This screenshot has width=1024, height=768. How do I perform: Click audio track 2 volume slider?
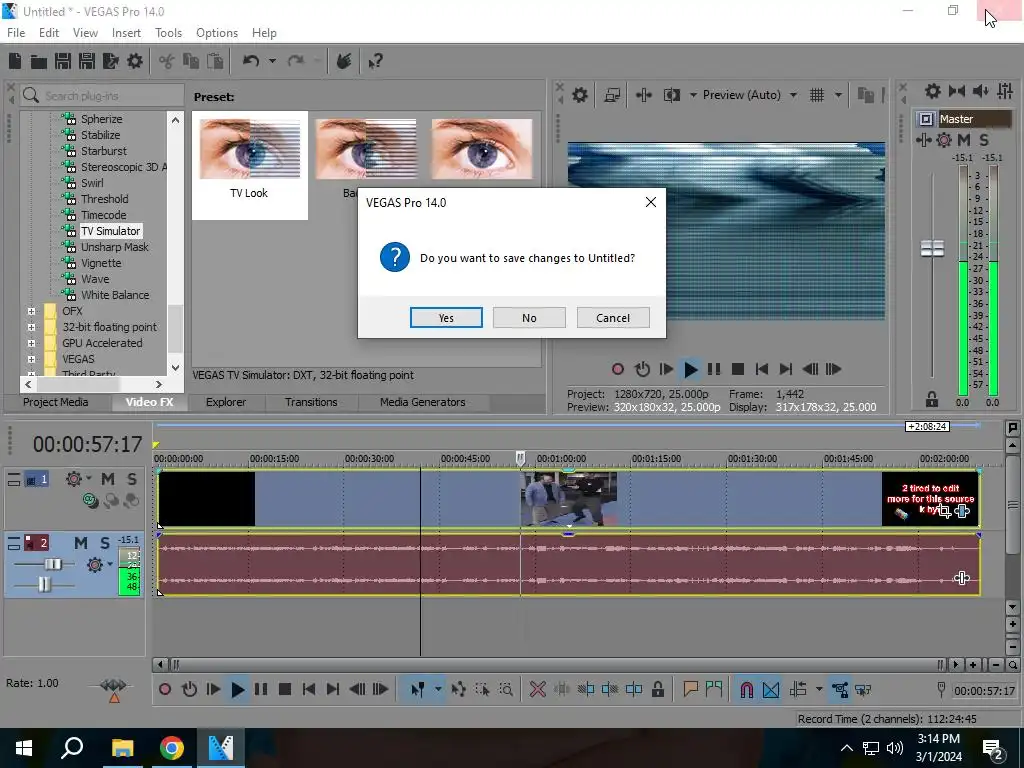pos(53,564)
